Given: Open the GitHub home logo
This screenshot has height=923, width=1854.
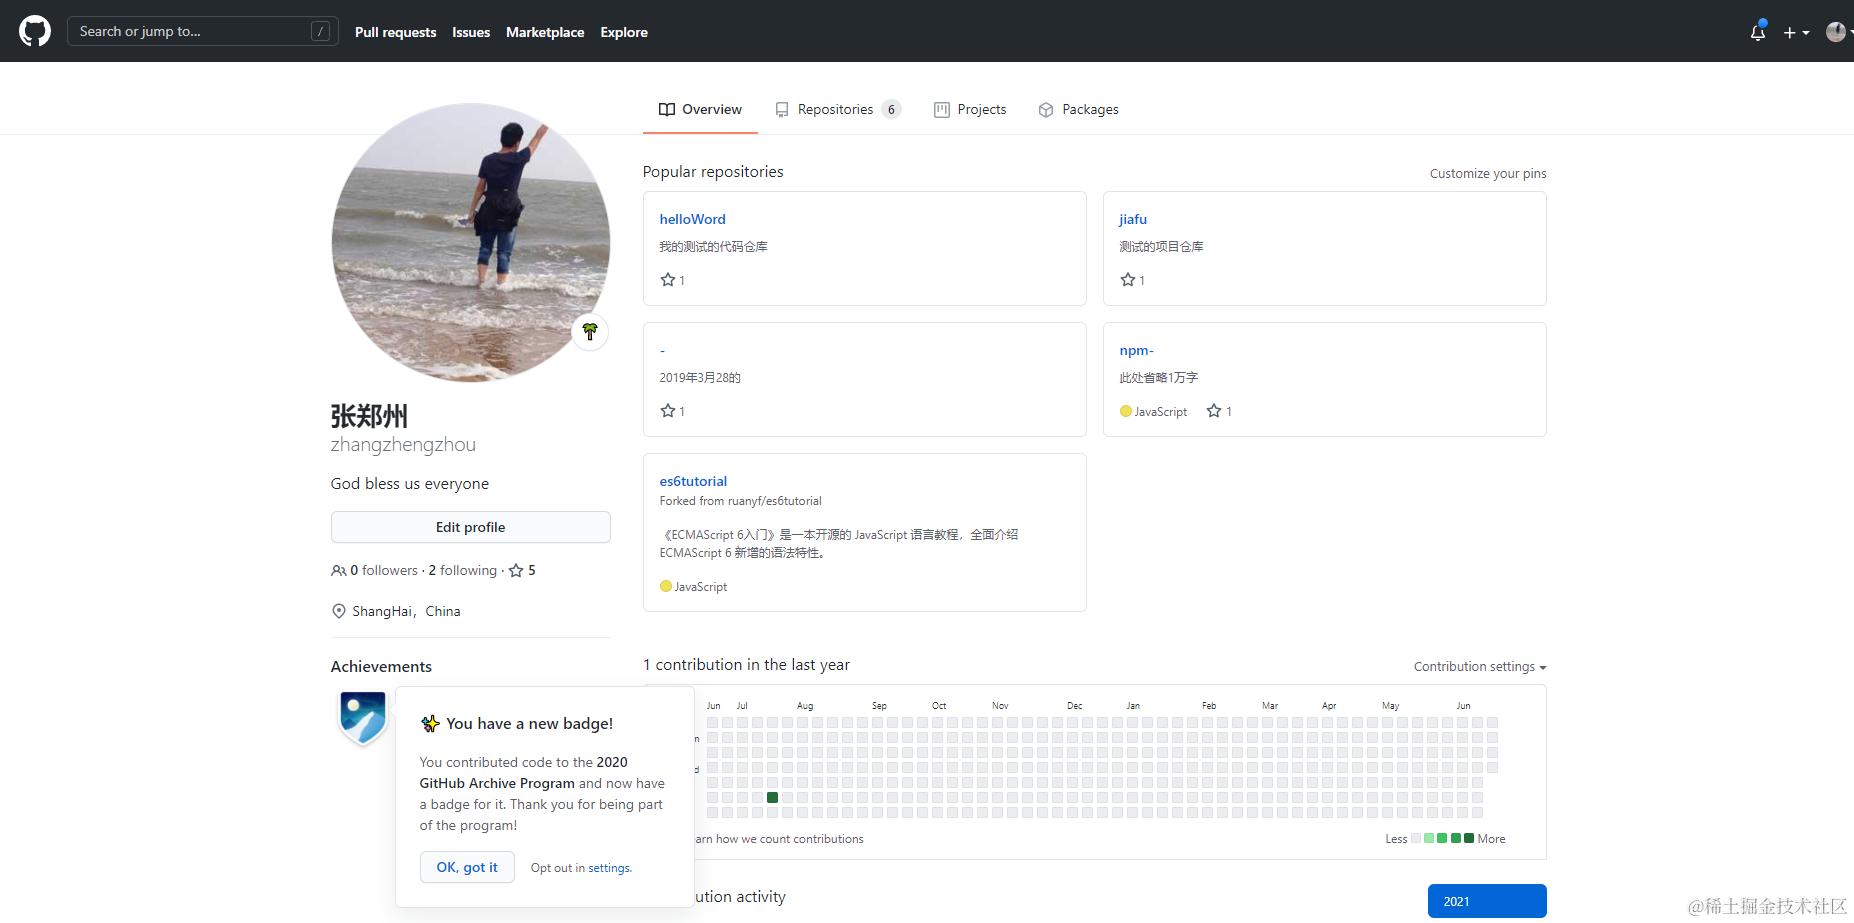Looking at the screenshot, I should 35,31.
